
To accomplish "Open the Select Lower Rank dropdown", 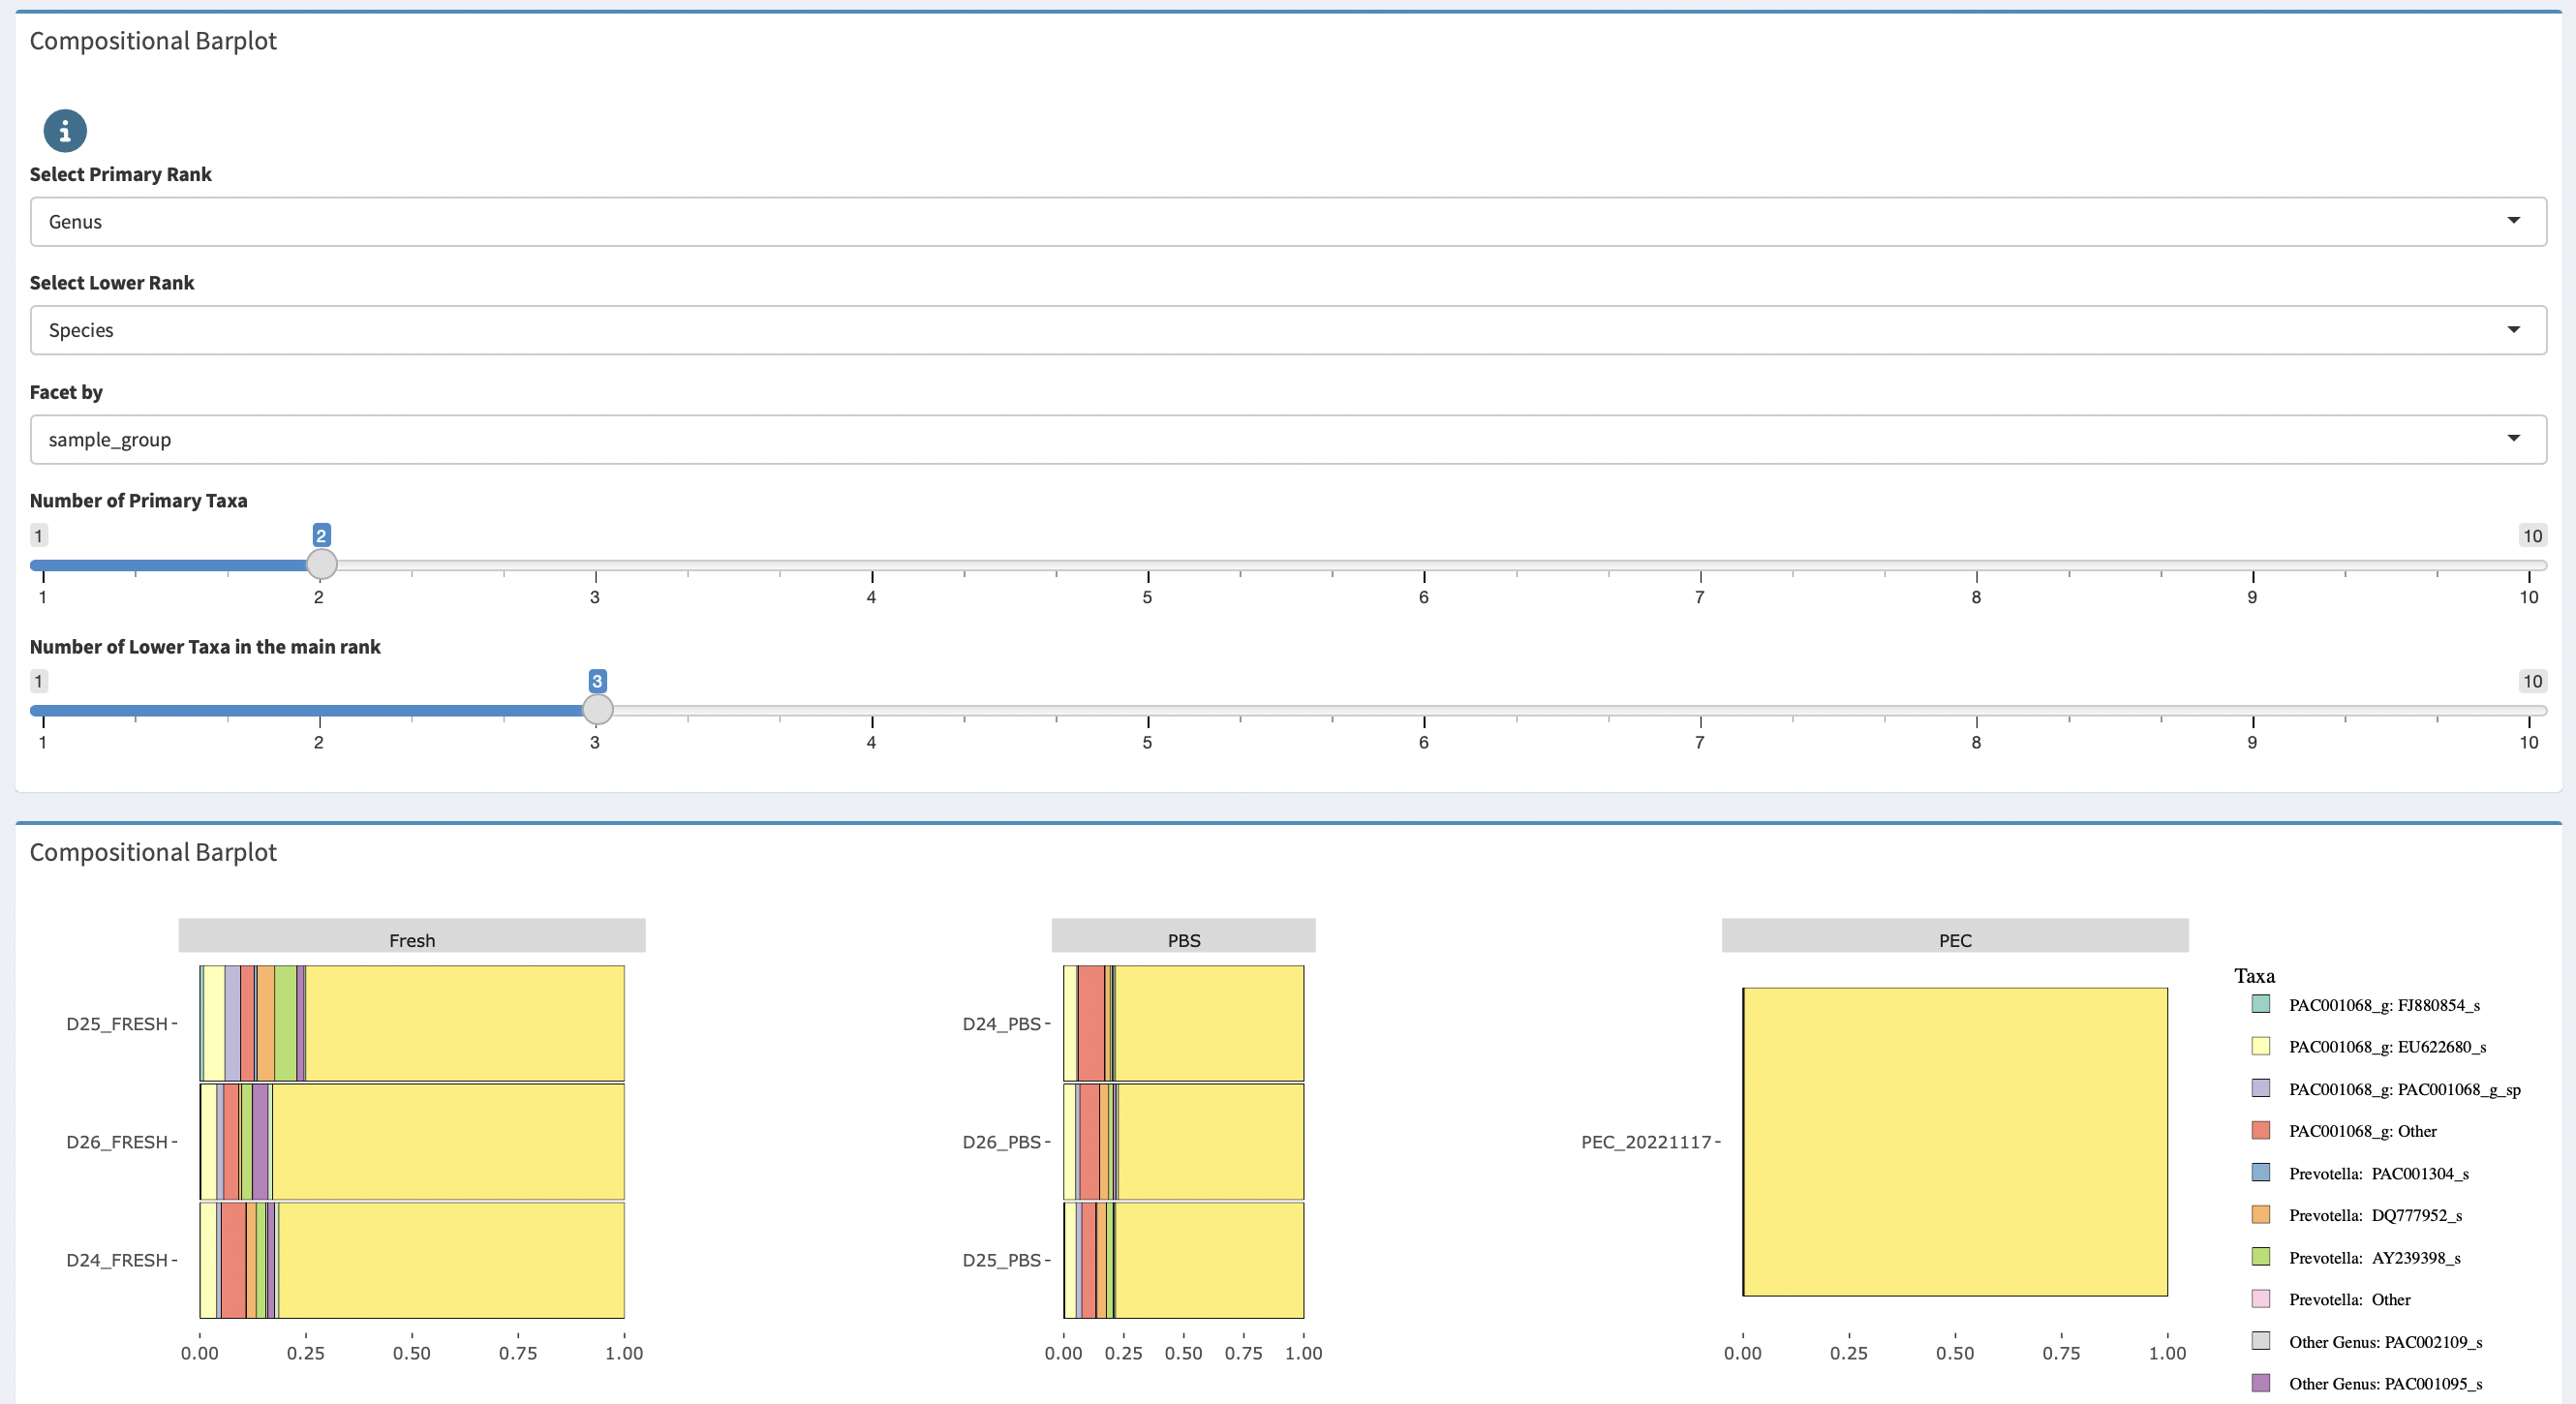I will click(1288, 330).
